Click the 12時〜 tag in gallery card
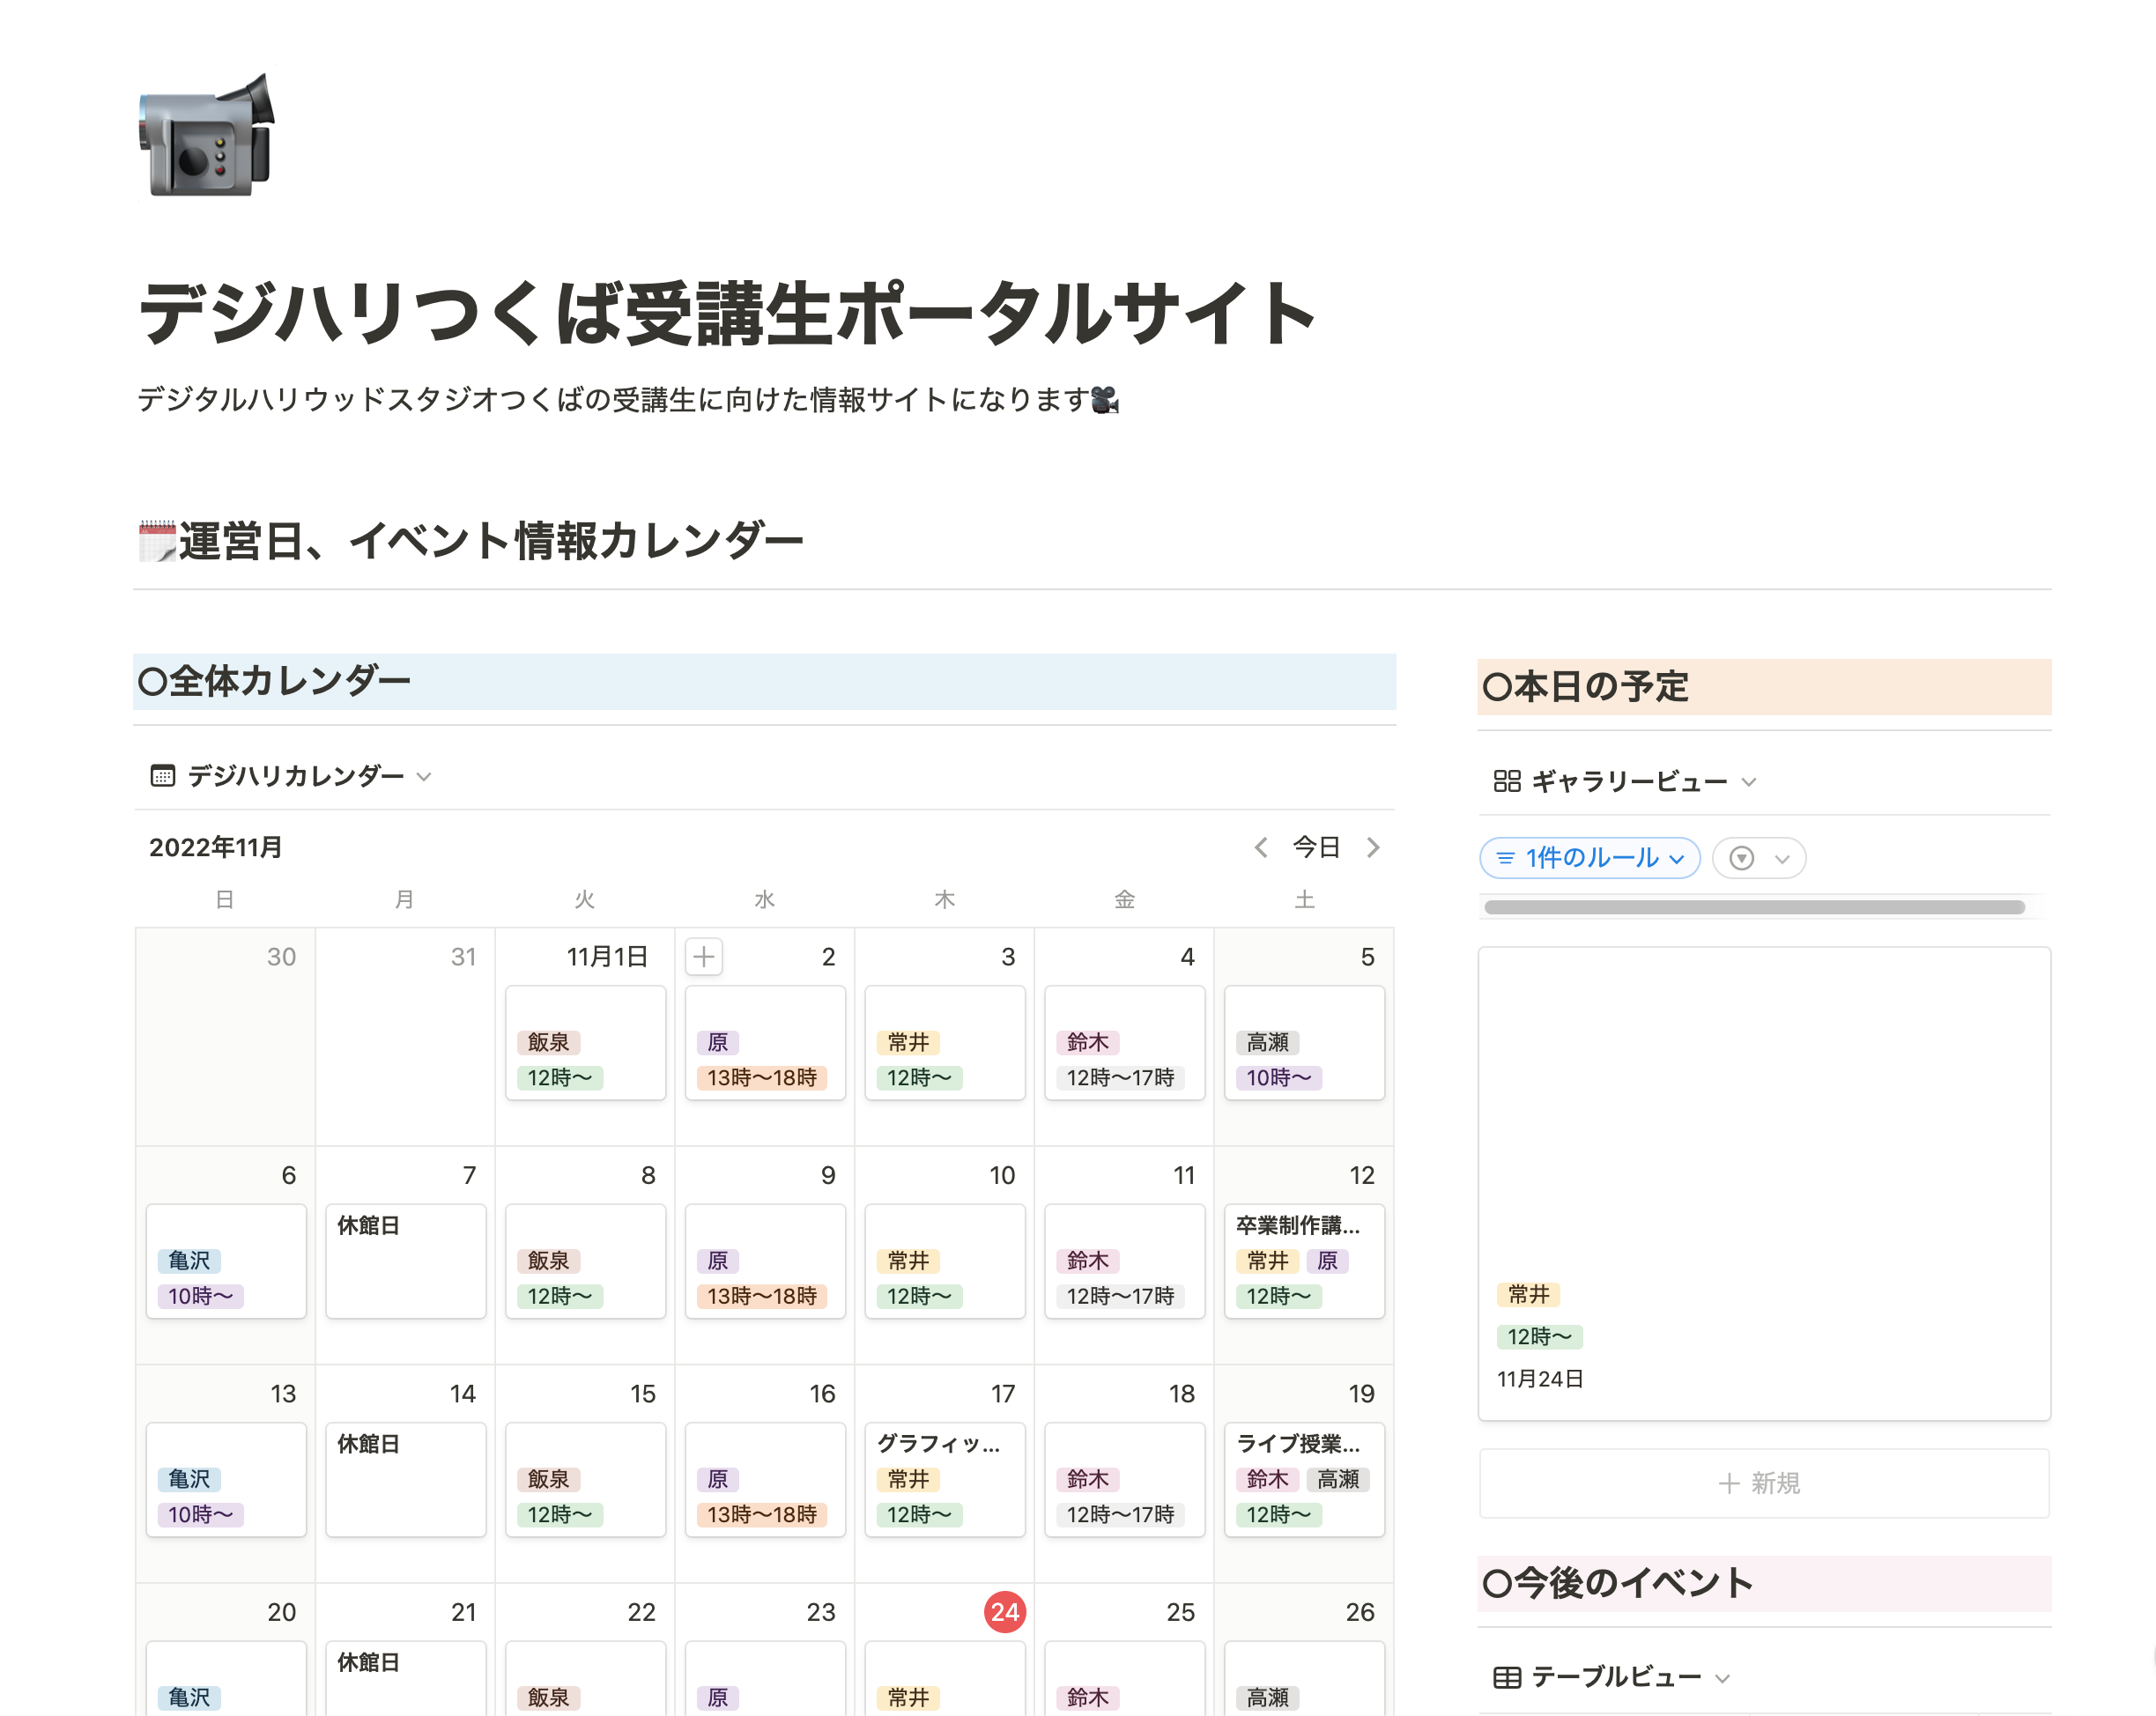Screen dimensions: 2156x1716 coord(1540,1336)
